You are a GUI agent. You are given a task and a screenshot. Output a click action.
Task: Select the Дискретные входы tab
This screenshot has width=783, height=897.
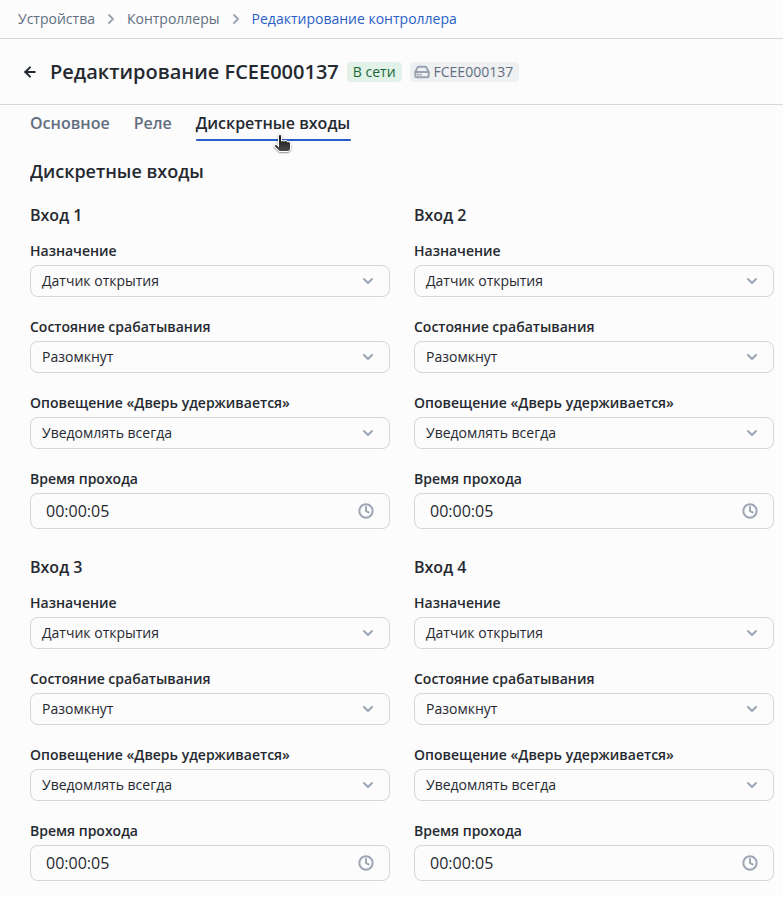[273, 124]
